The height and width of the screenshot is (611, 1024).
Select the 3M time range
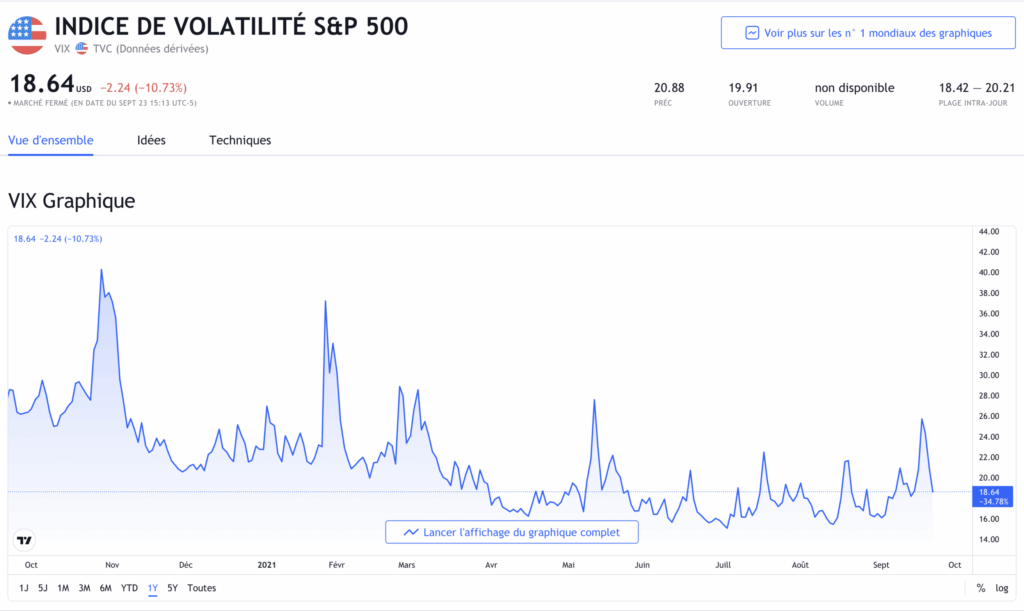pos(84,588)
